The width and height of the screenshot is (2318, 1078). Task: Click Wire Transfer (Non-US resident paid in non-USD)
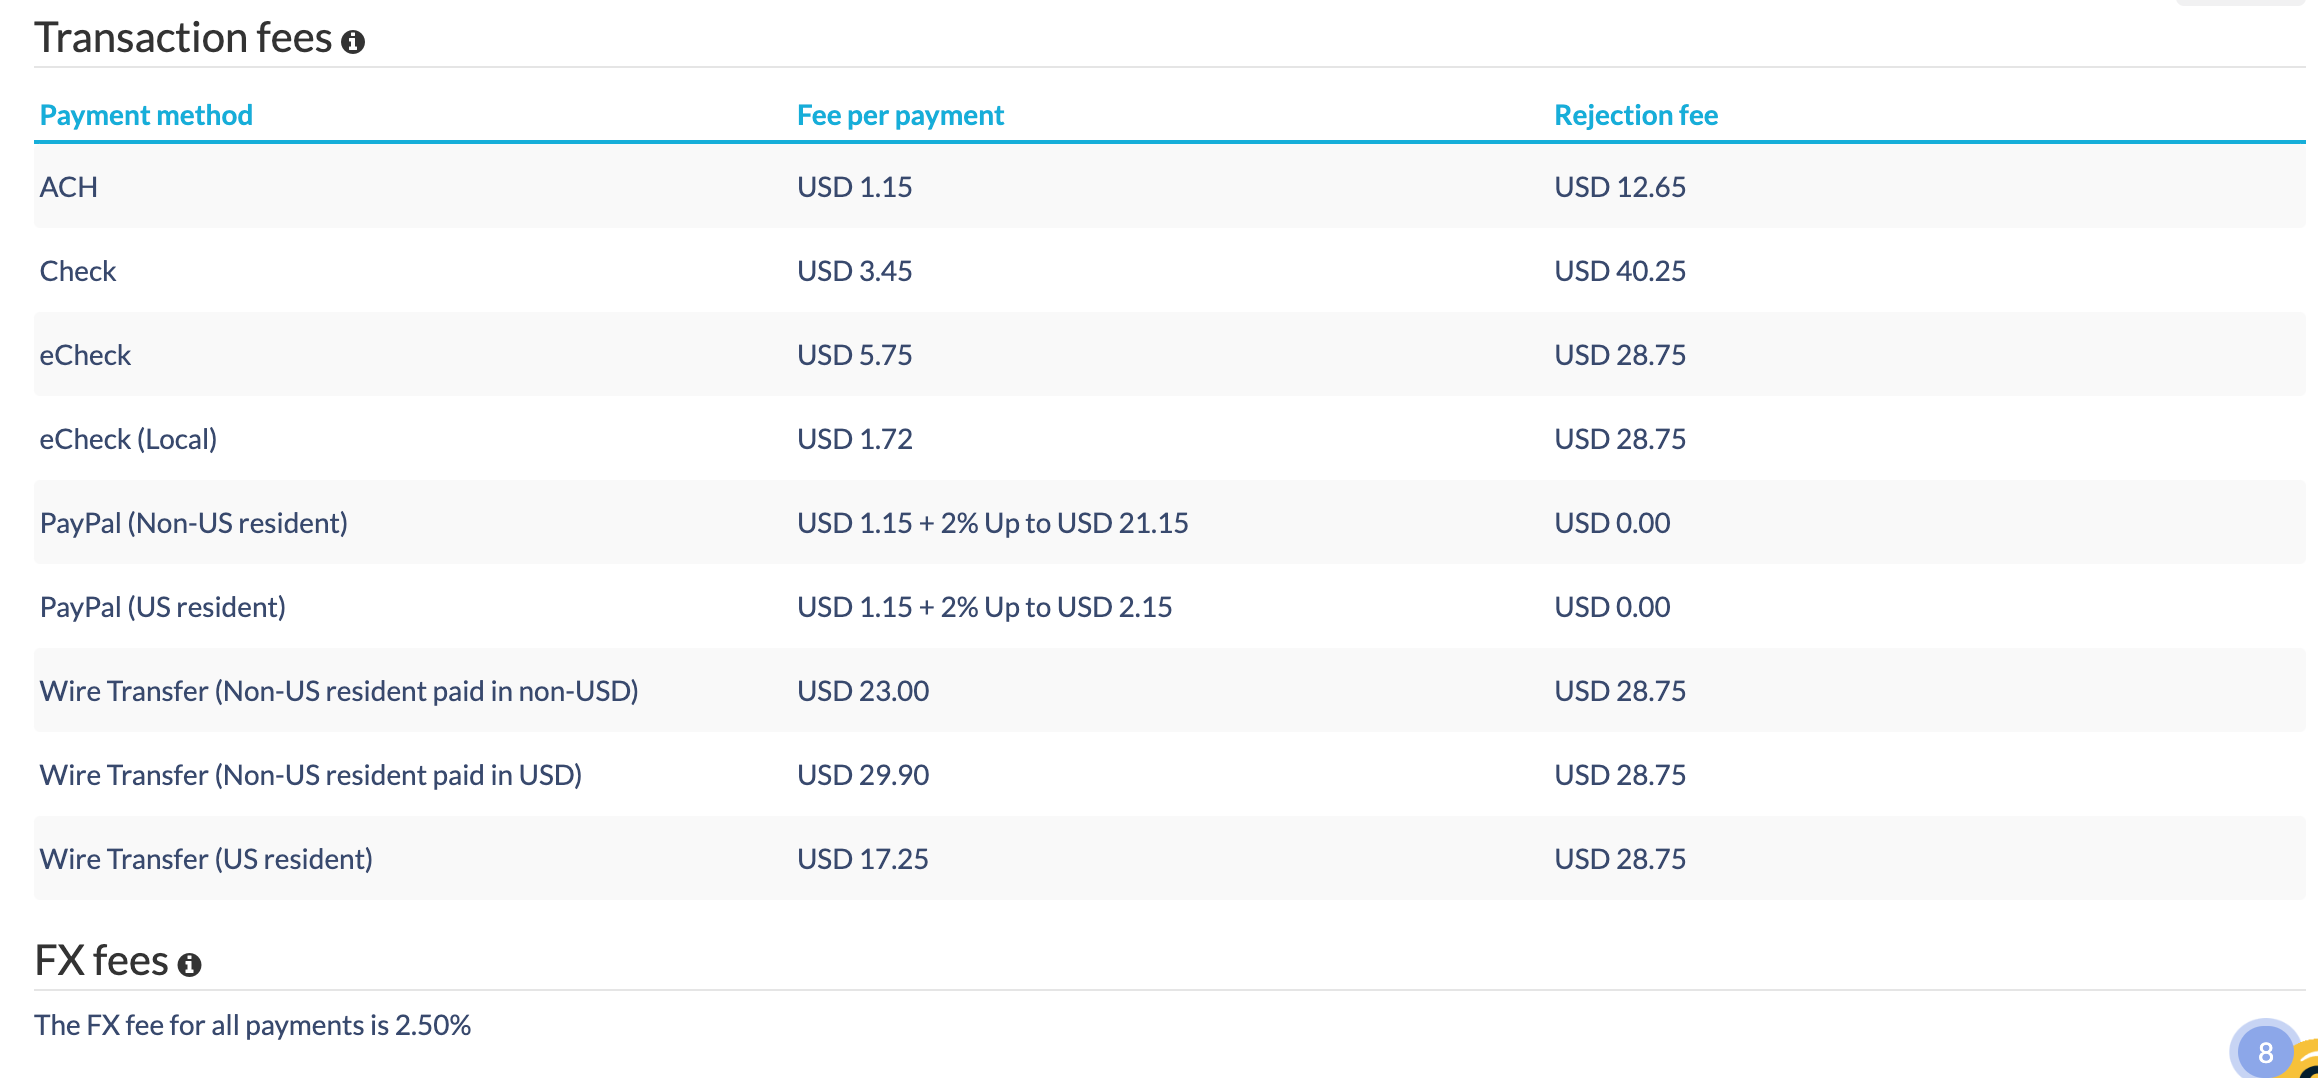coord(339,691)
